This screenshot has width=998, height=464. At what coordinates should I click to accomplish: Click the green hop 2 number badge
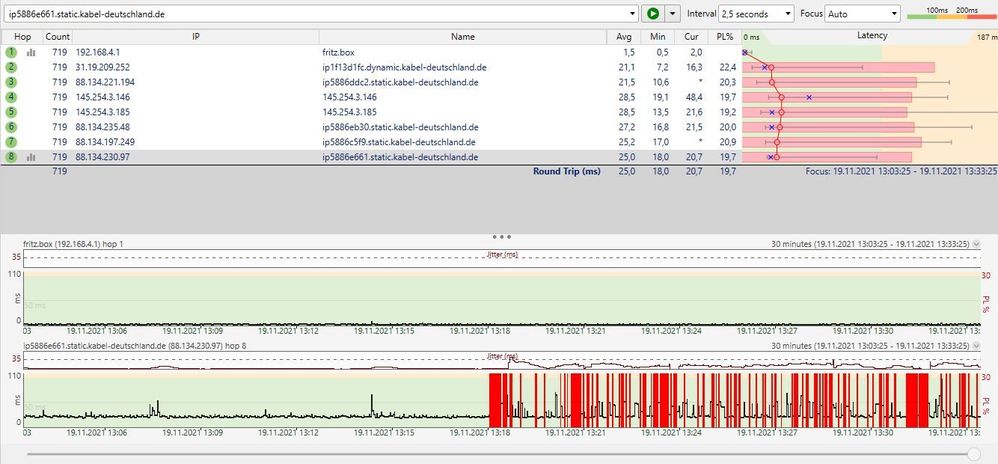tap(11, 66)
